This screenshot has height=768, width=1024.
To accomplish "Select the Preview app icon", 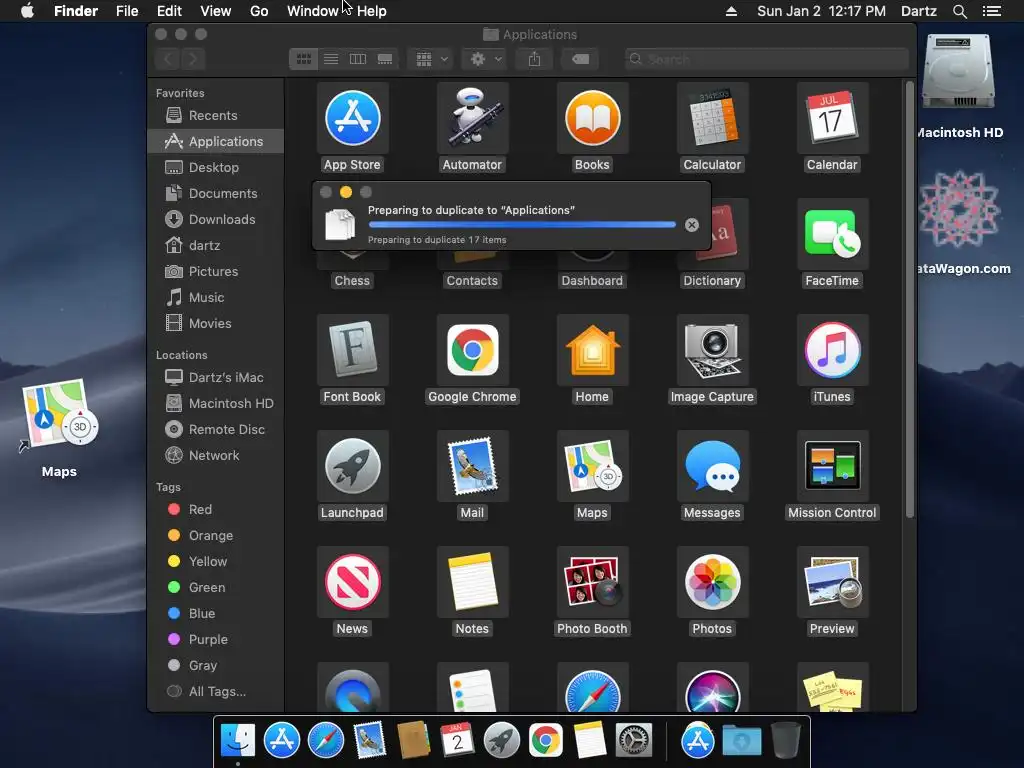I will point(832,581).
